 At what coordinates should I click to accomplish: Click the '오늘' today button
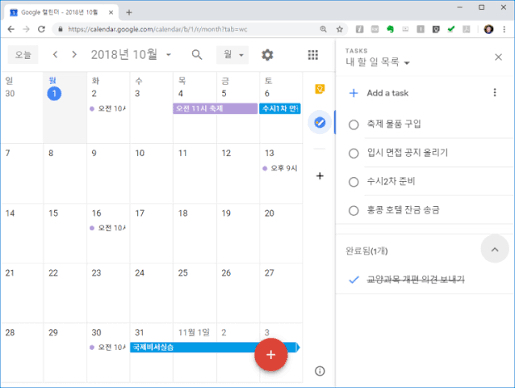[x=23, y=54]
